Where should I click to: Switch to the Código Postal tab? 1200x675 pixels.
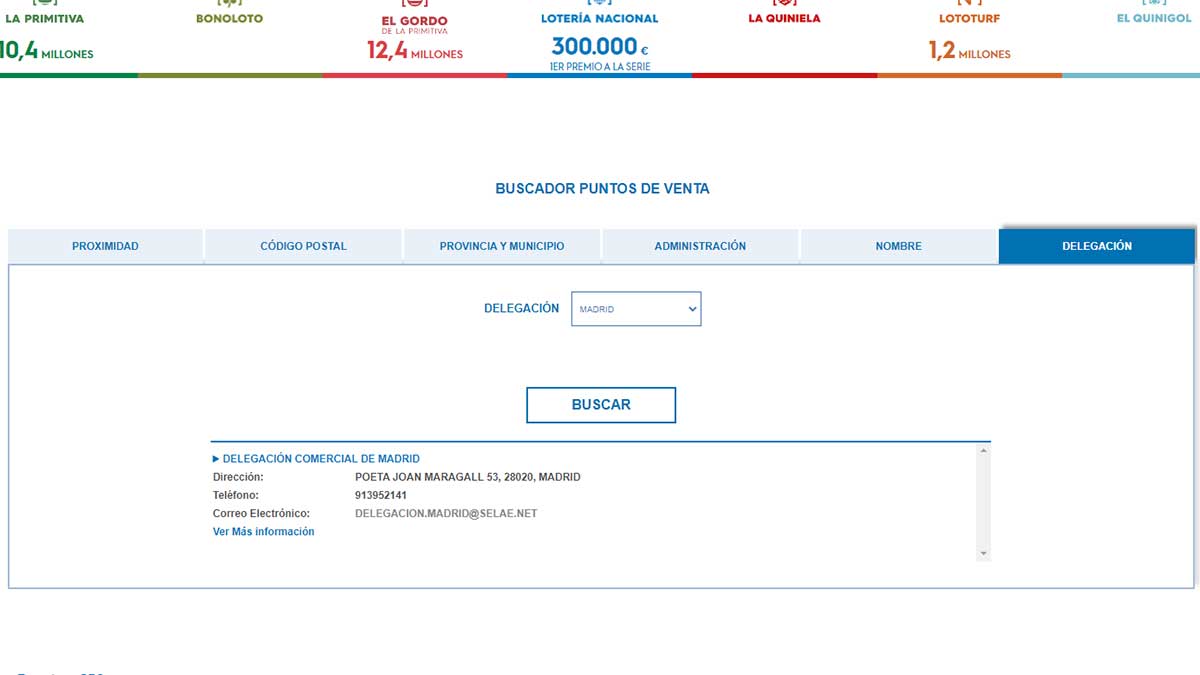(303, 246)
